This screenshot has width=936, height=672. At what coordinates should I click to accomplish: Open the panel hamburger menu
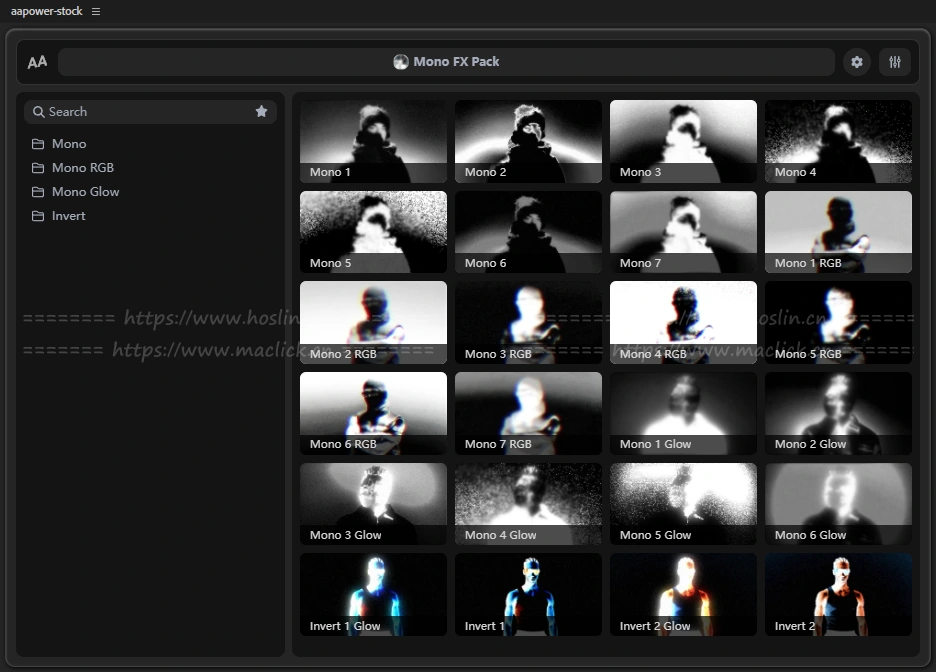click(x=96, y=11)
